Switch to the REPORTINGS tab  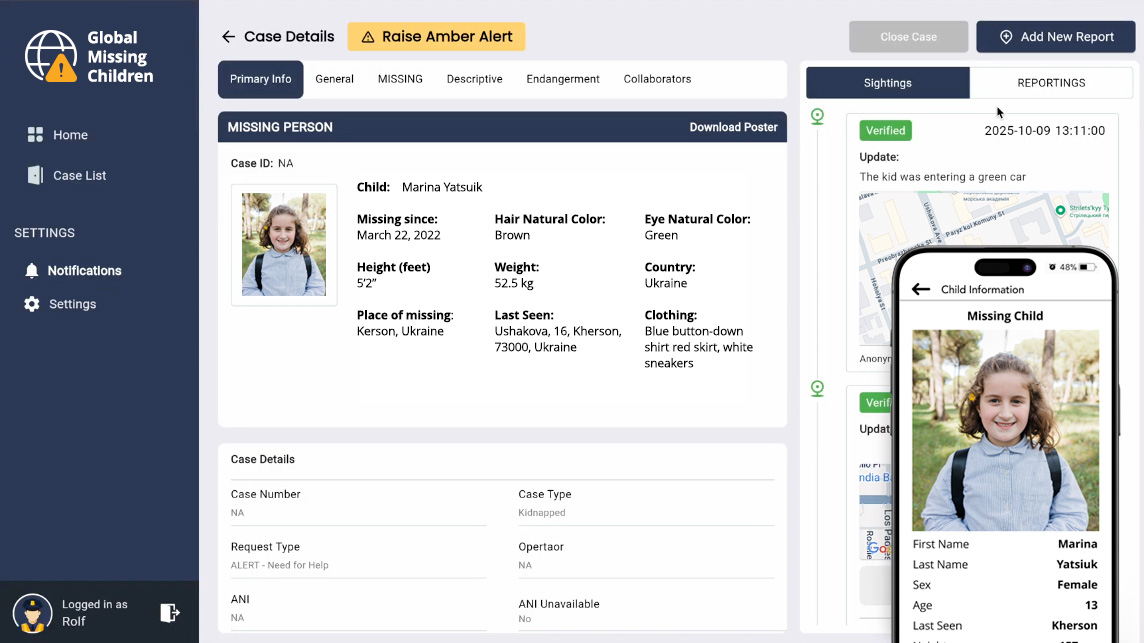tap(1051, 83)
